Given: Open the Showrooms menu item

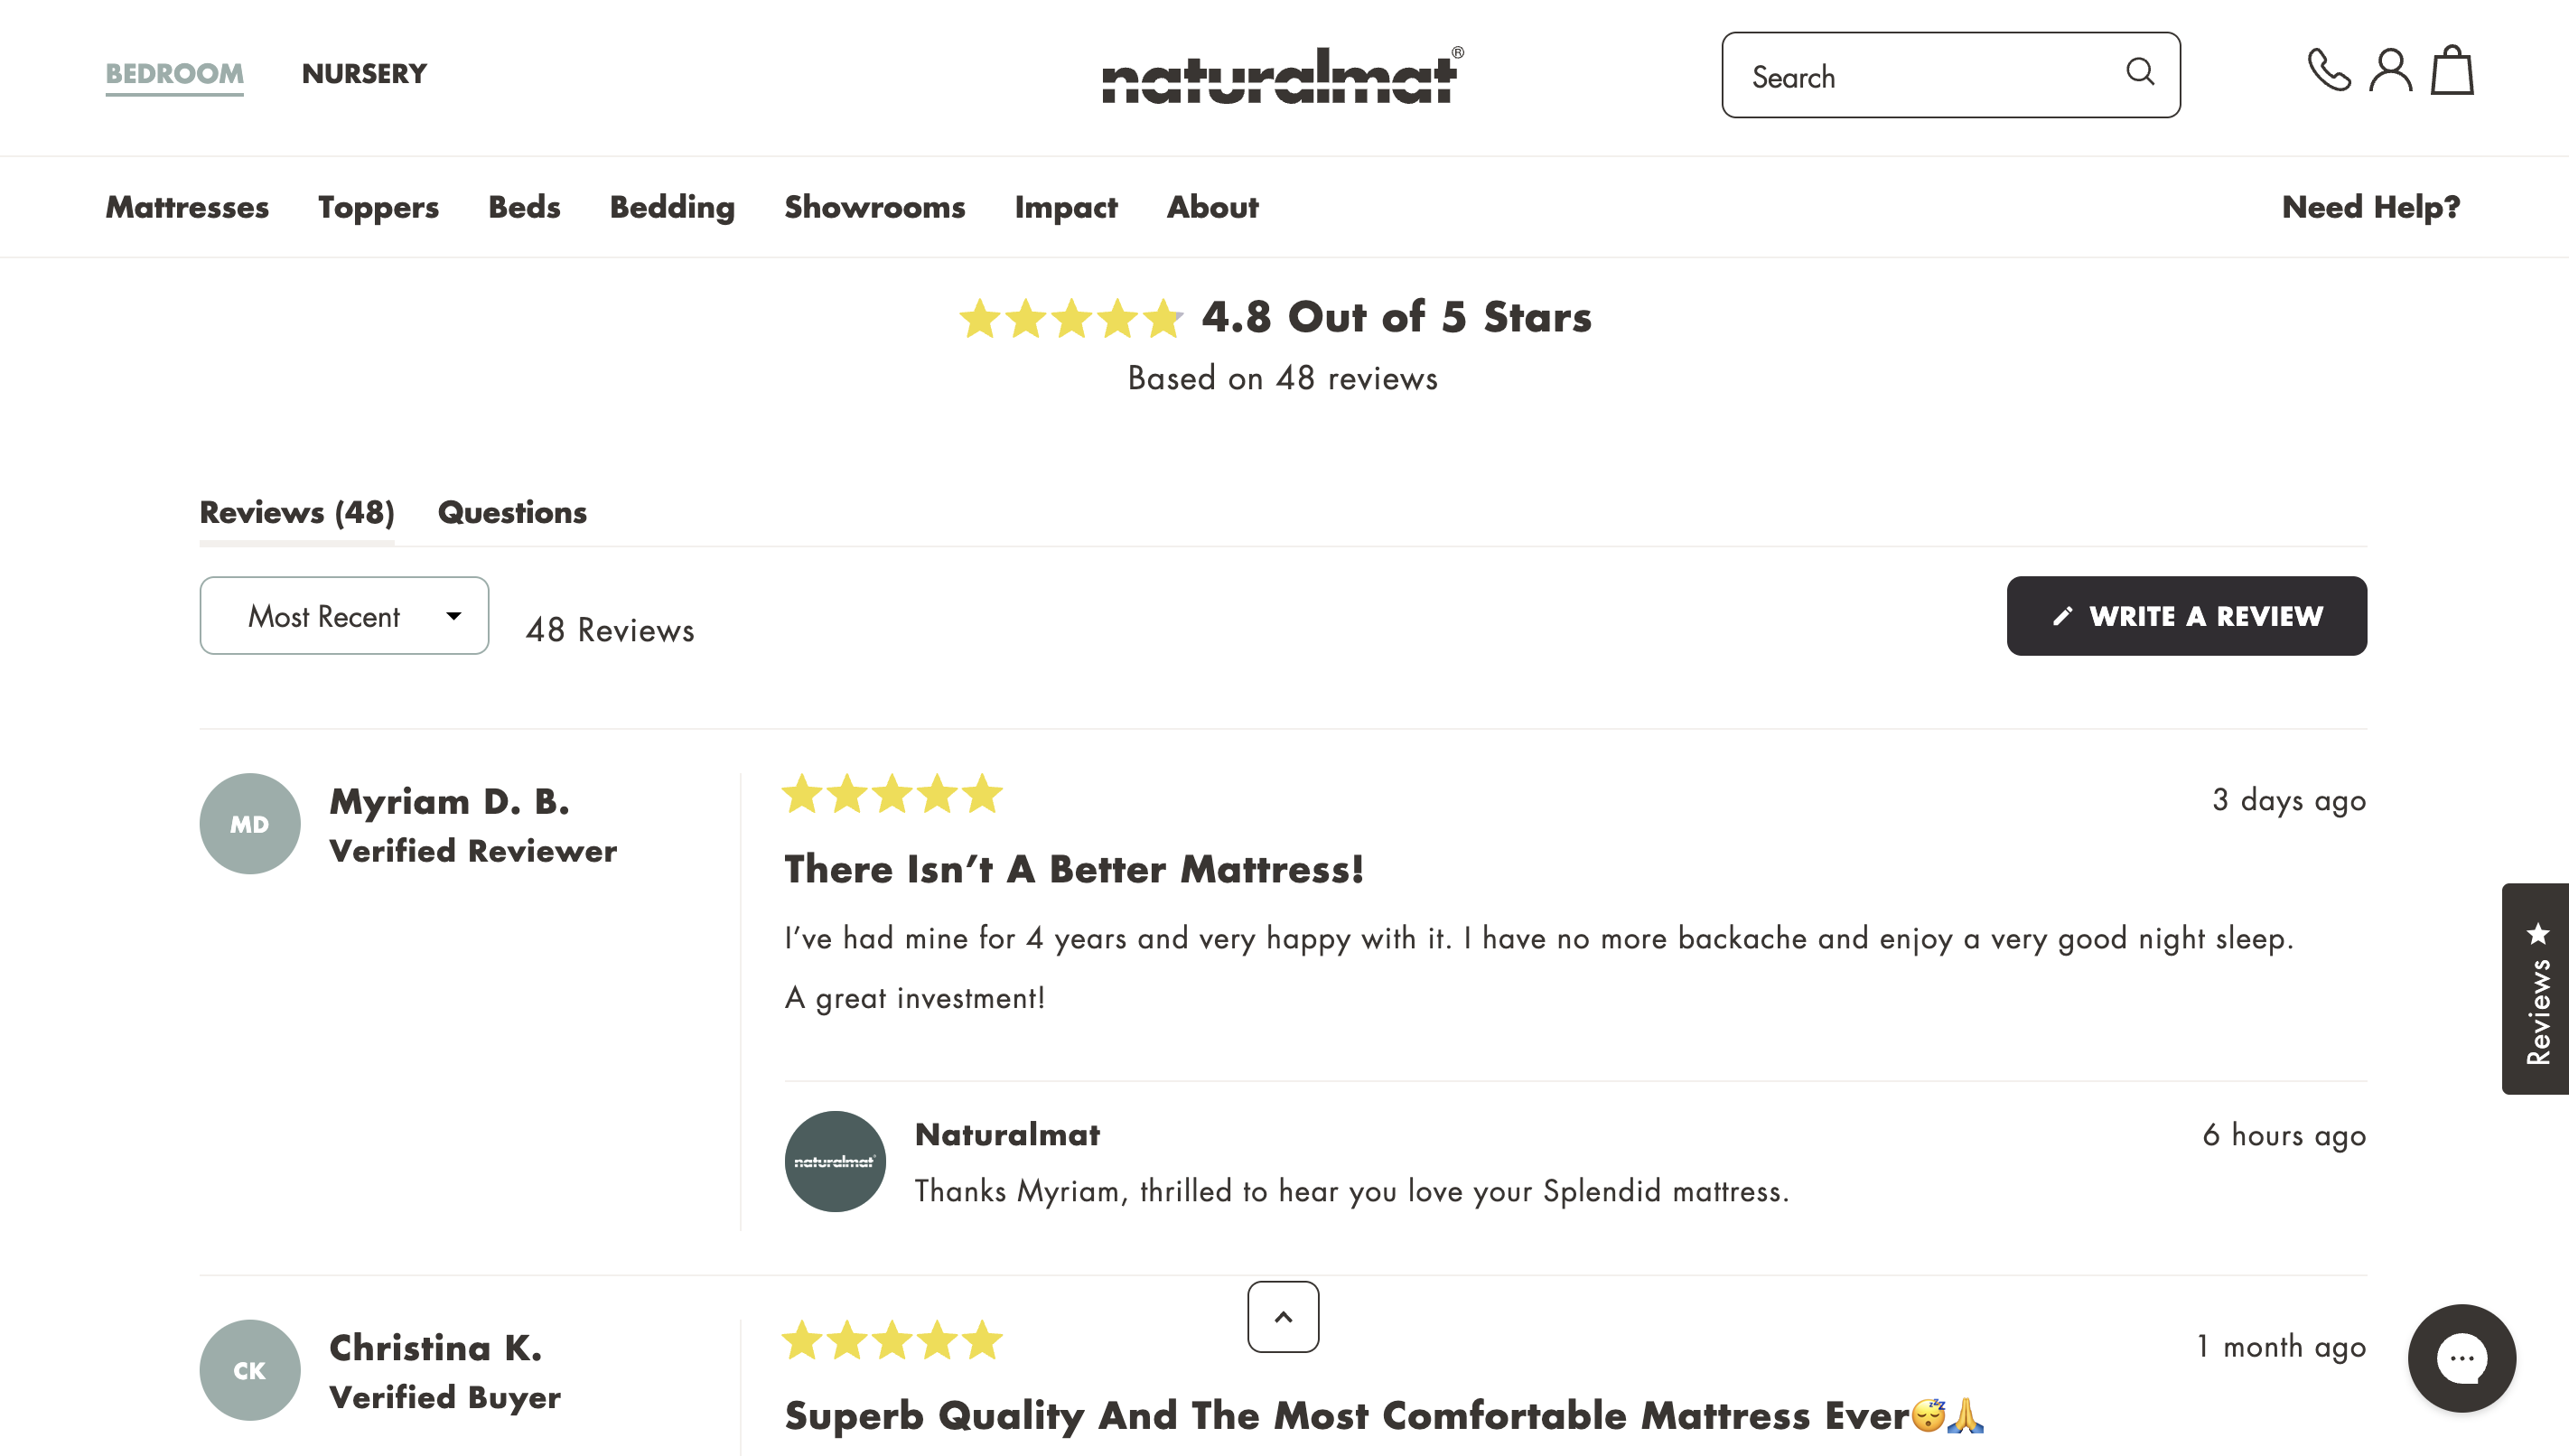Looking at the screenshot, I should [x=875, y=207].
